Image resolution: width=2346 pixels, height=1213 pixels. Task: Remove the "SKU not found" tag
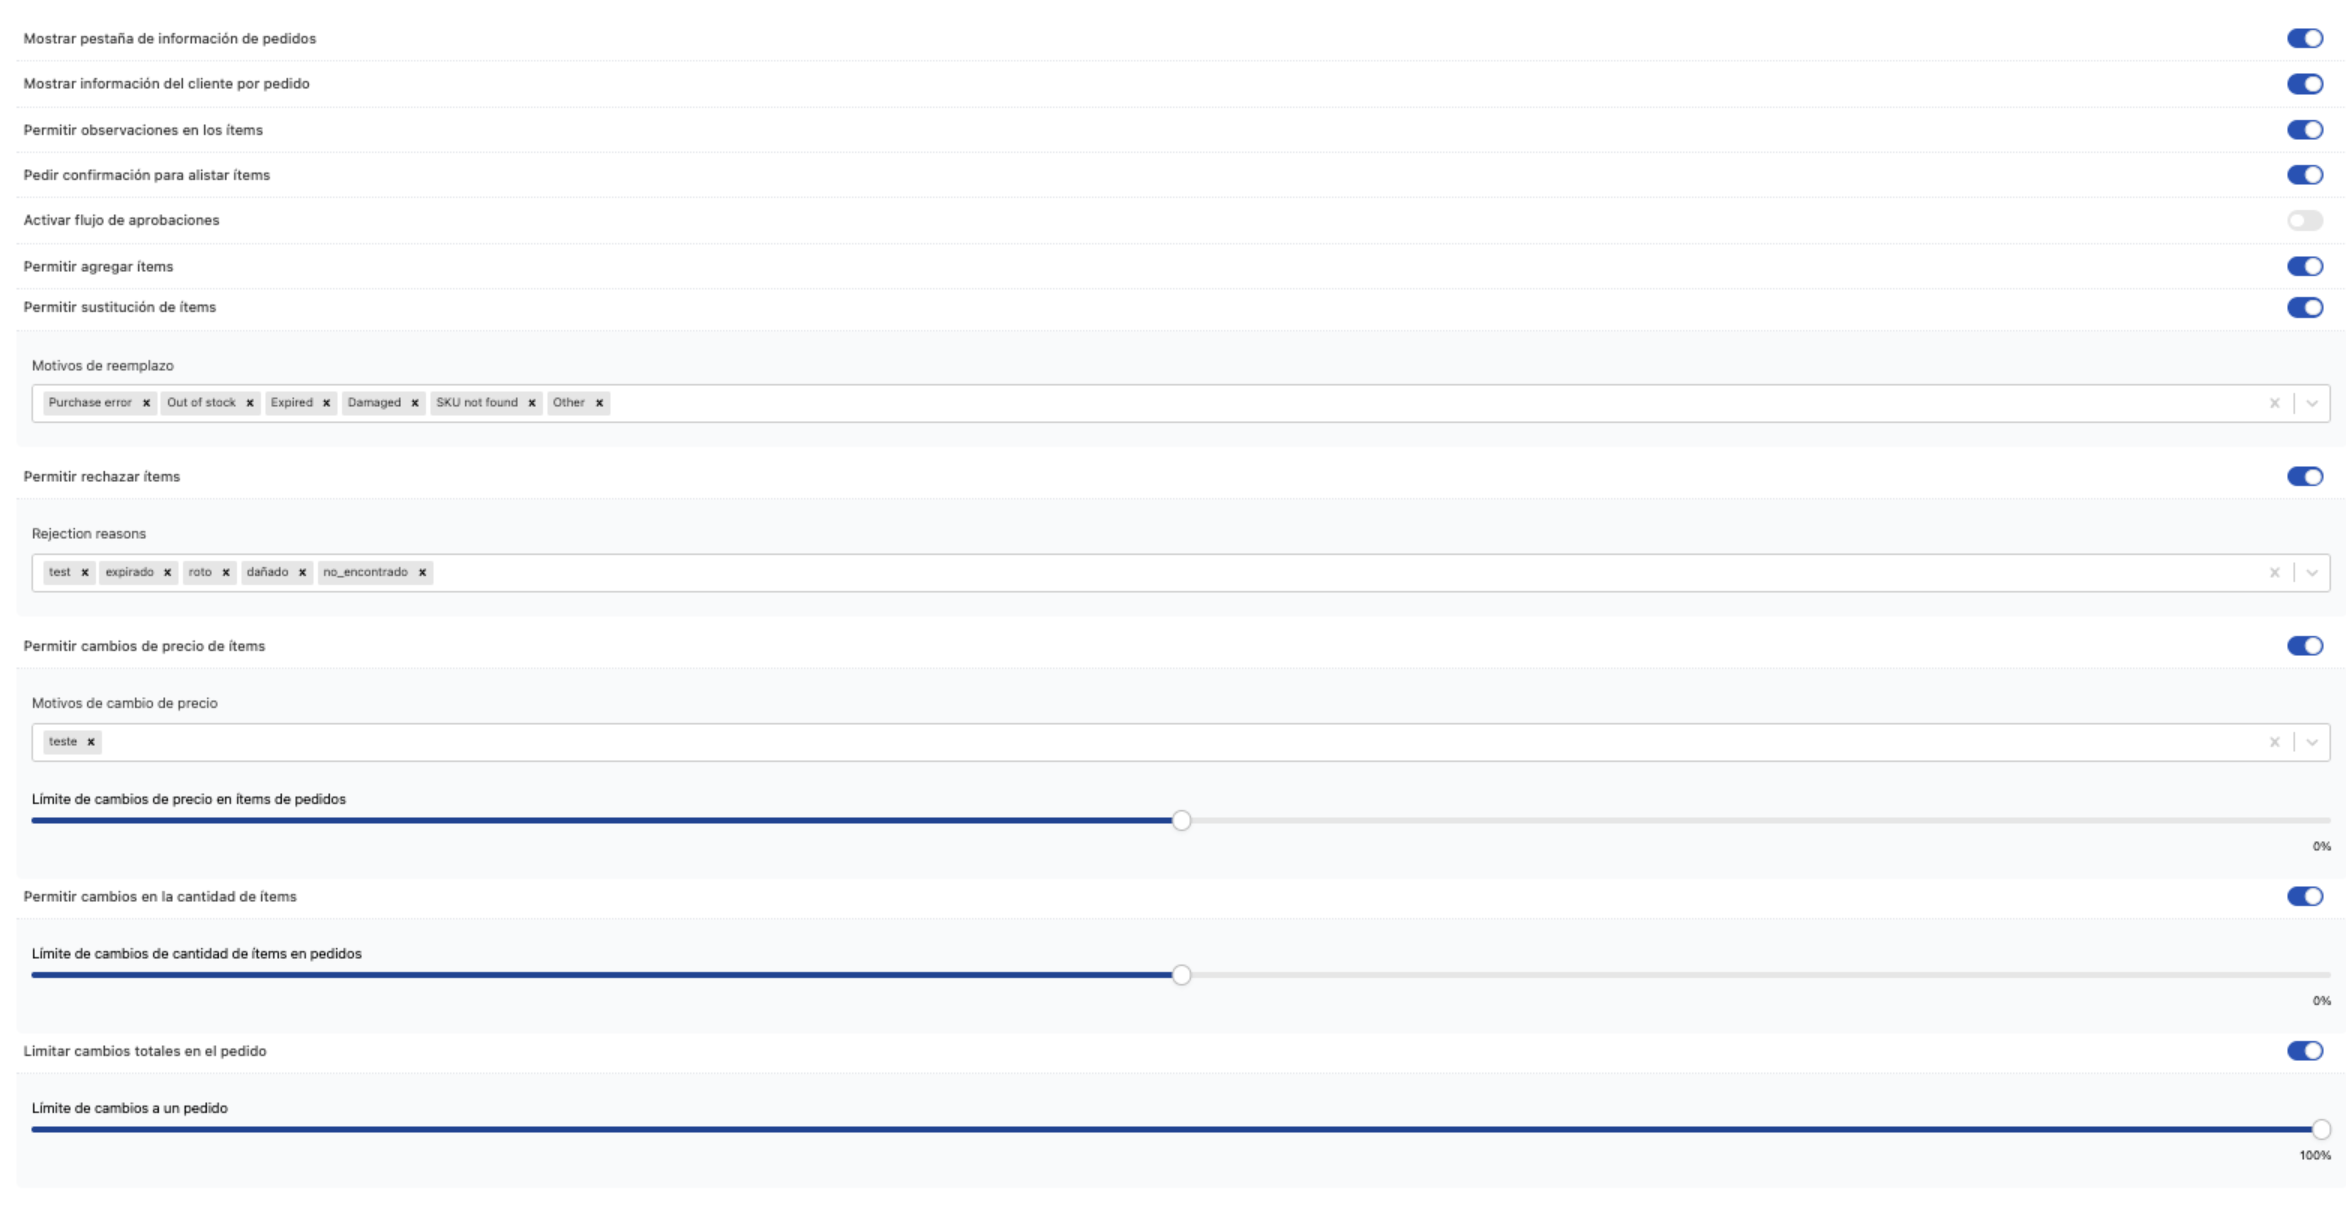pos(531,403)
